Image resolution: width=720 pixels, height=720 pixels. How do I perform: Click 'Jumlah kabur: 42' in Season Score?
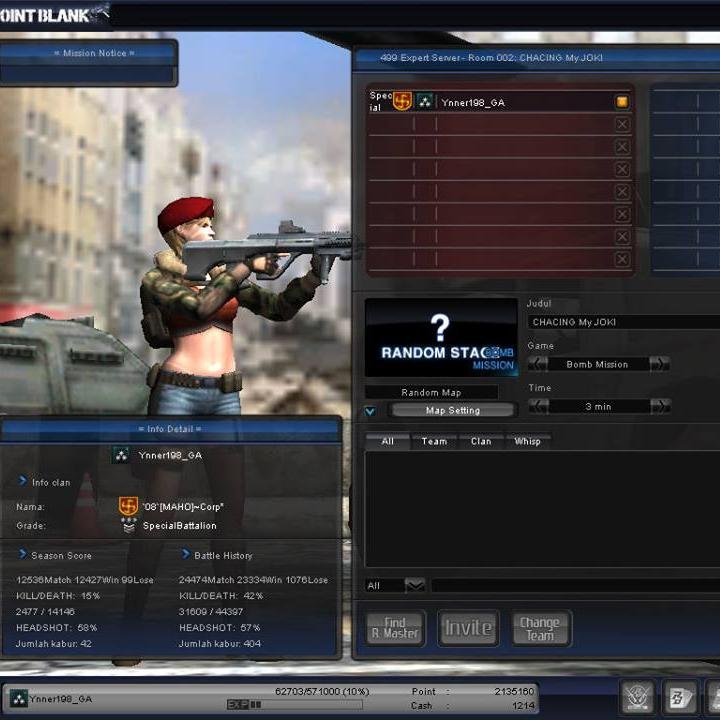tap(54, 643)
